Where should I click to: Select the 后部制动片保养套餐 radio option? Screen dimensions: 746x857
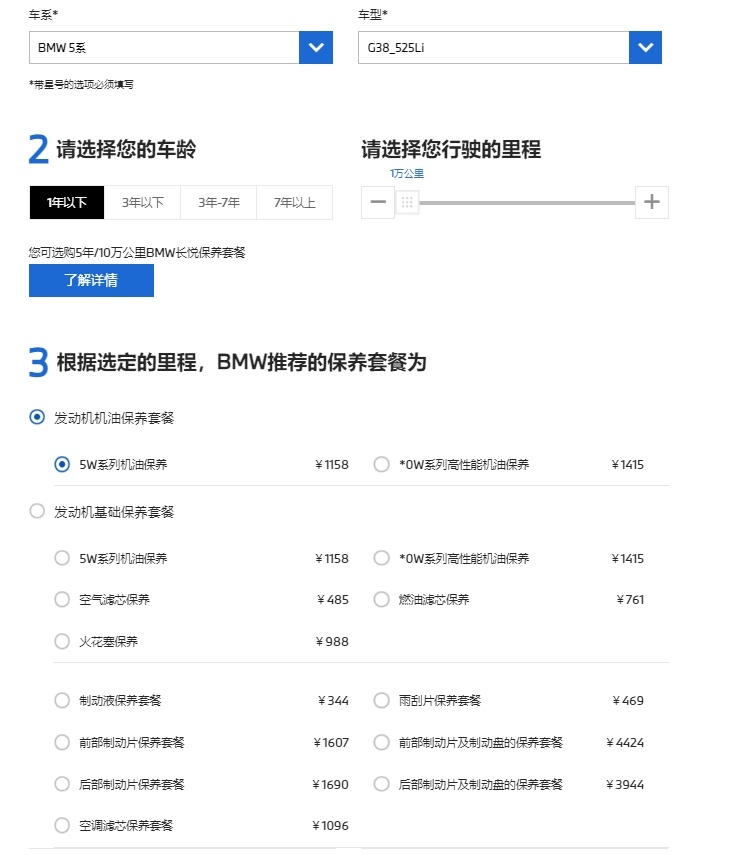[x=62, y=784]
